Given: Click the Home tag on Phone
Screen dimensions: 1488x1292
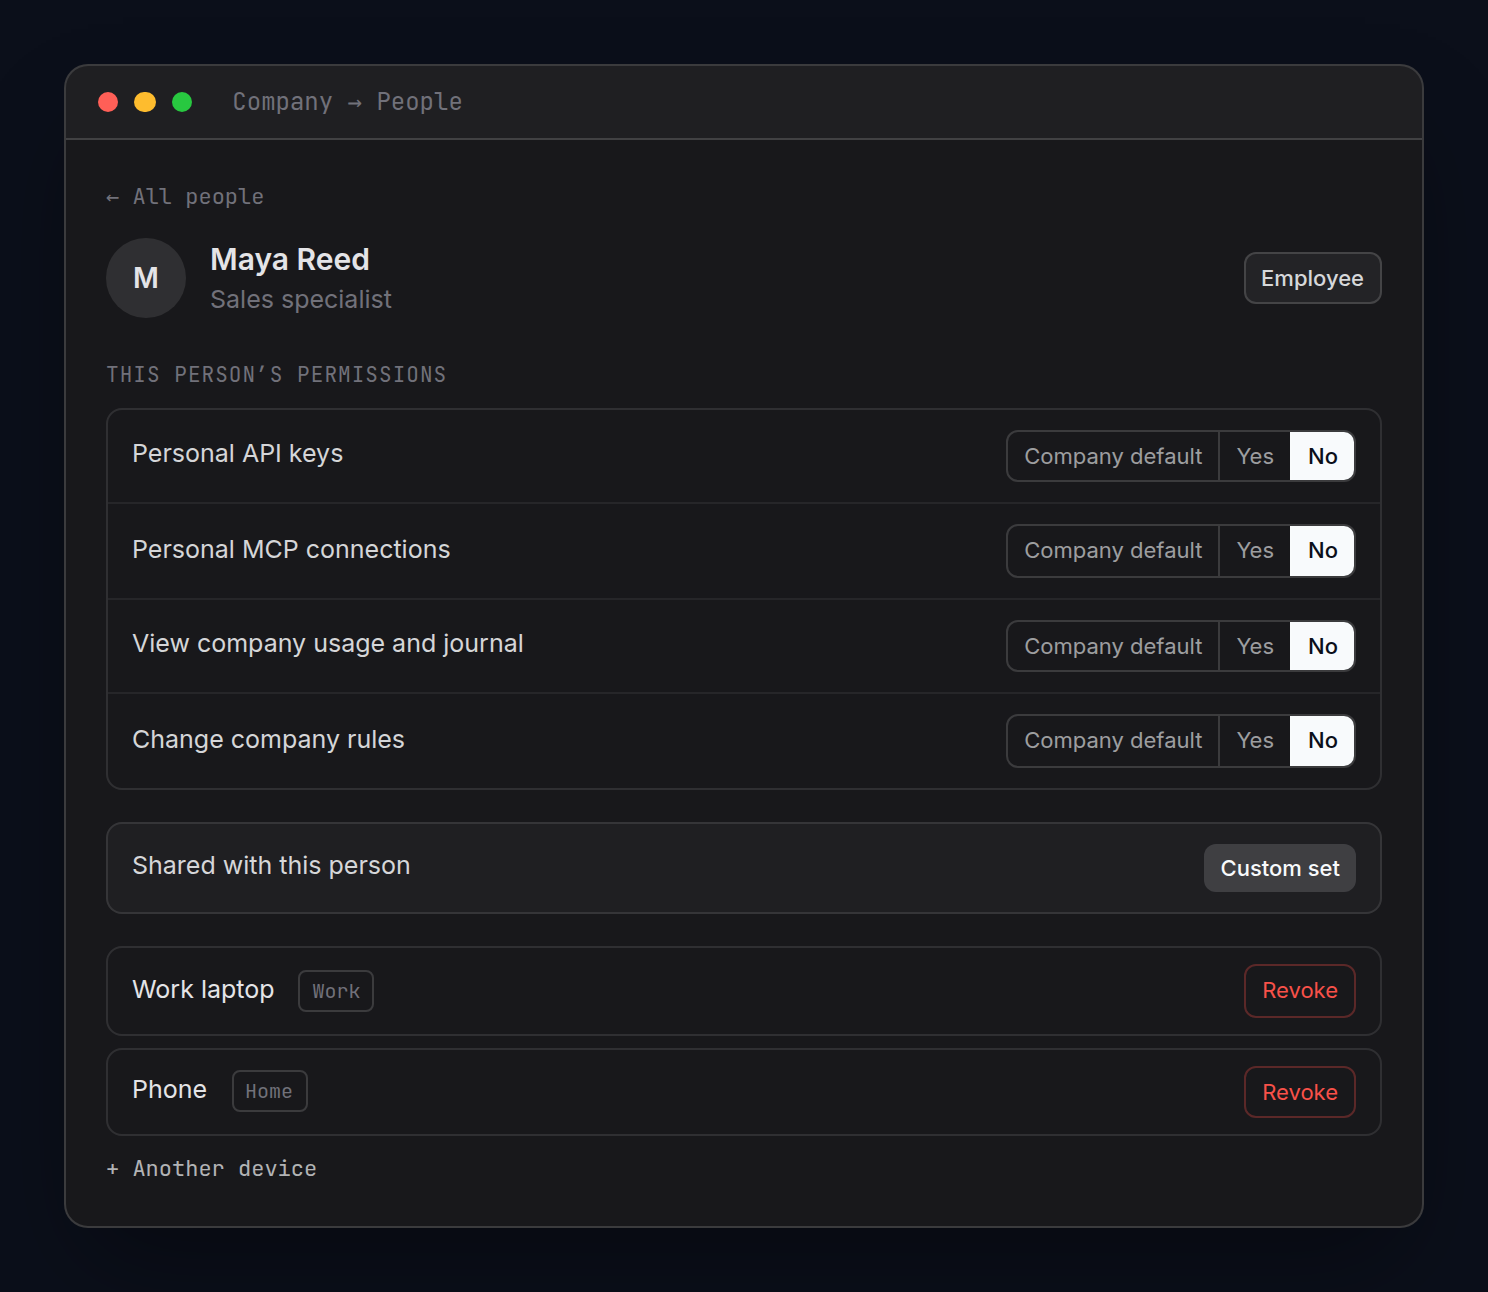Looking at the screenshot, I should pos(269,1091).
